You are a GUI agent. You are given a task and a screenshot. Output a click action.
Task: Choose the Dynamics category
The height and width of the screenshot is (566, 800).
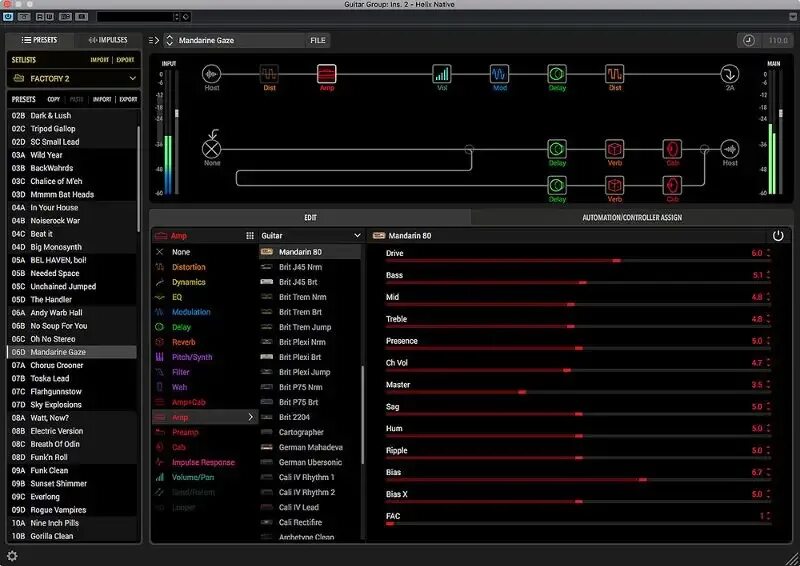pos(188,282)
